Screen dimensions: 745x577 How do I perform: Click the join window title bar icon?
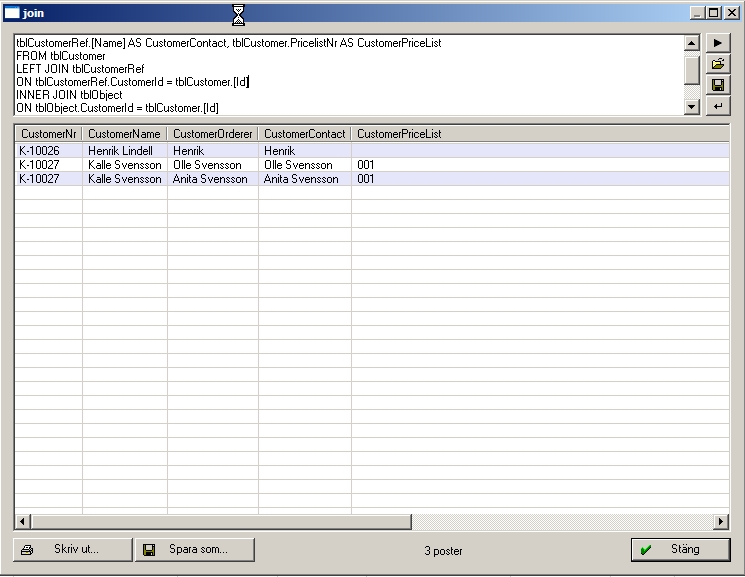point(11,13)
